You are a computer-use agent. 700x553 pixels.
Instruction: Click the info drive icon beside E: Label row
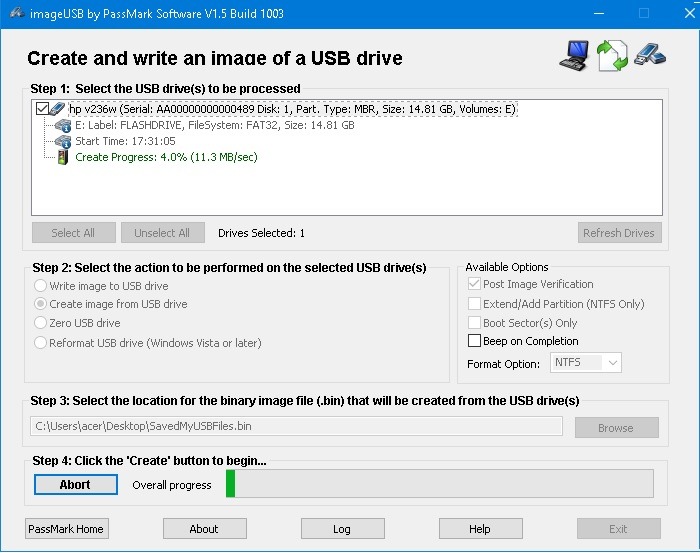(x=63, y=125)
